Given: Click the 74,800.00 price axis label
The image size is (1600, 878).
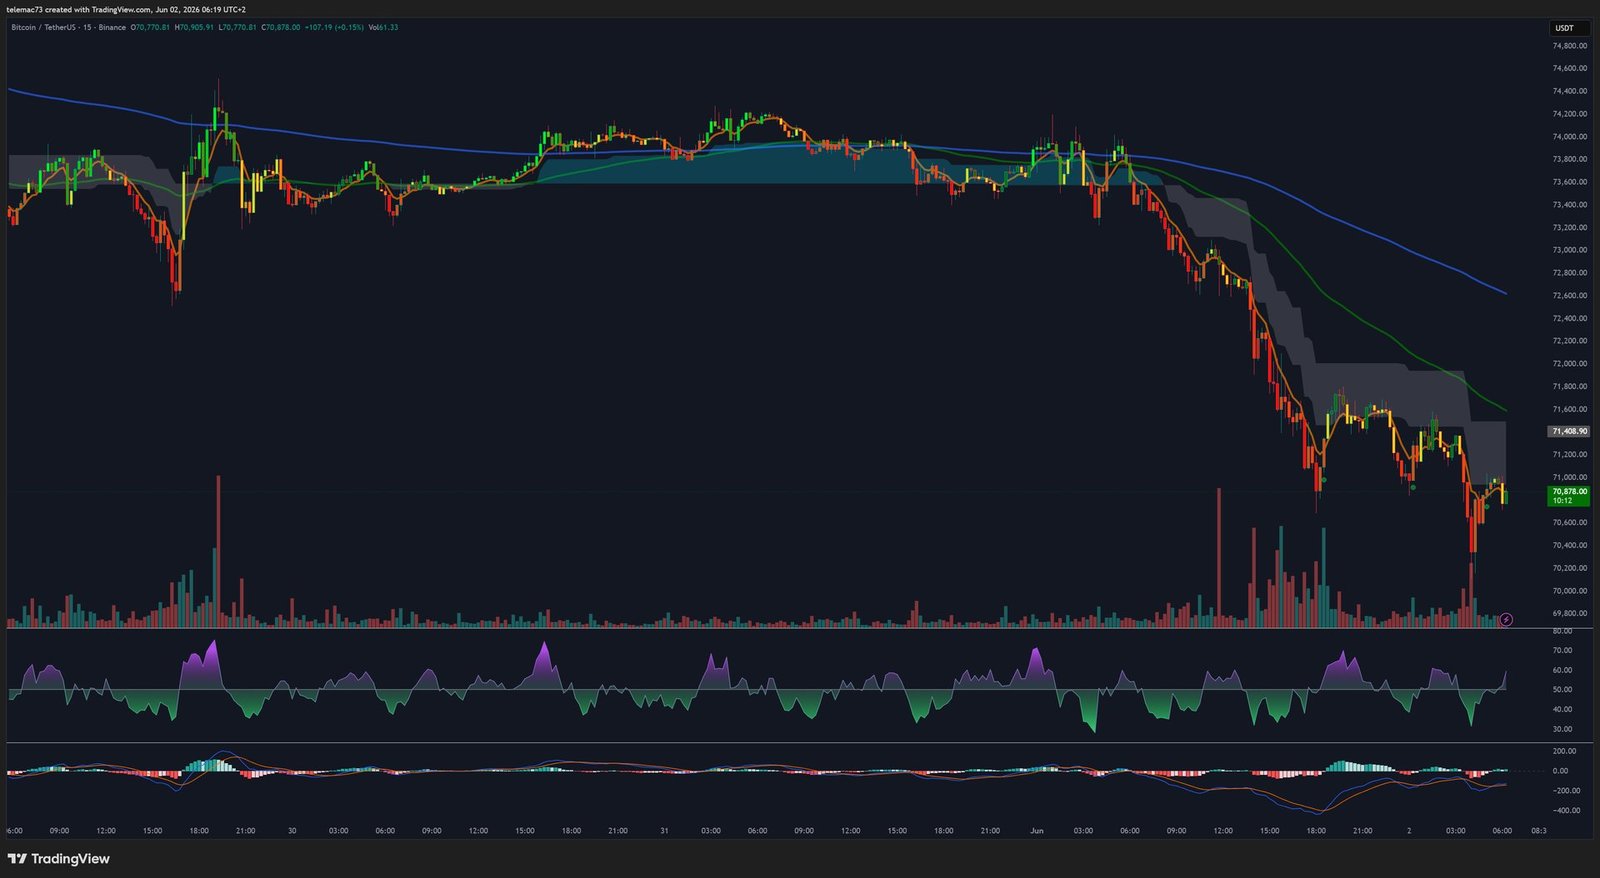Looking at the screenshot, I should tap(1569, 46).
